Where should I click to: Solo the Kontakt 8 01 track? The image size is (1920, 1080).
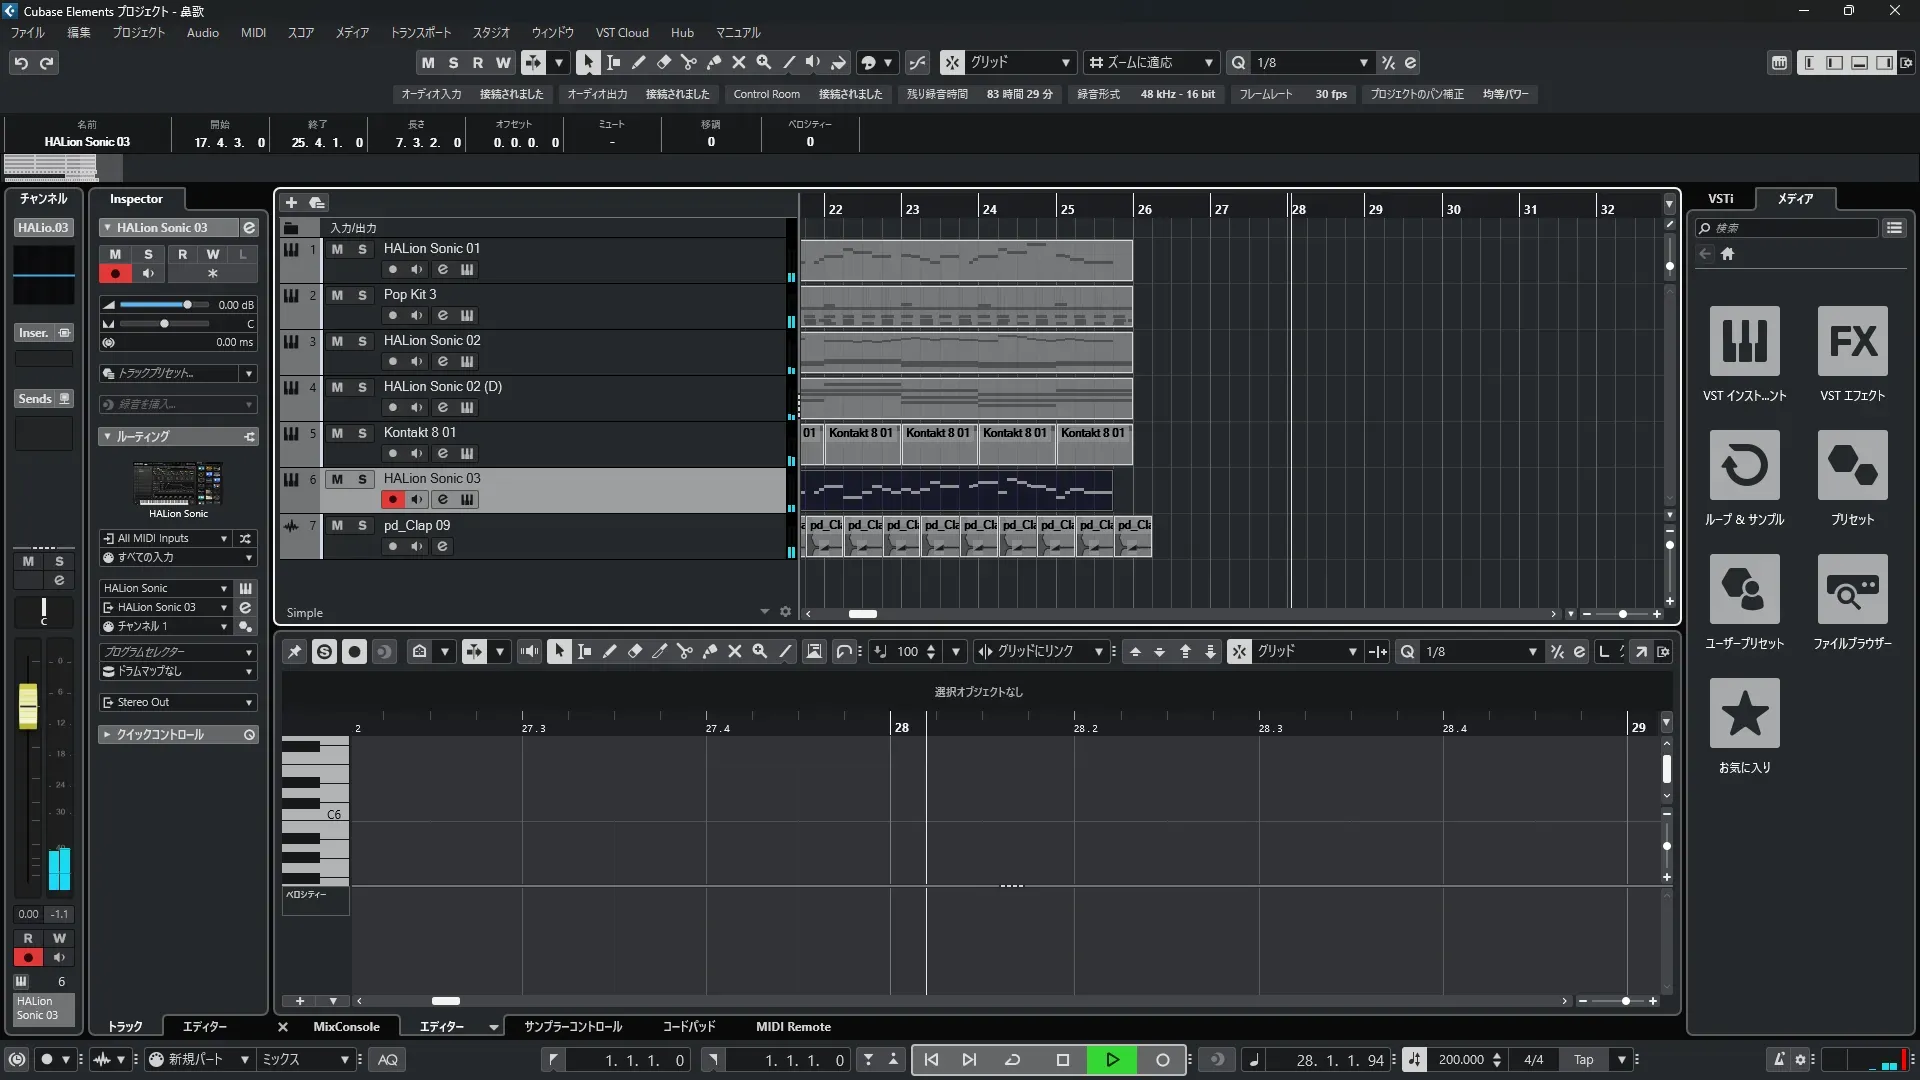pos(362,434)
